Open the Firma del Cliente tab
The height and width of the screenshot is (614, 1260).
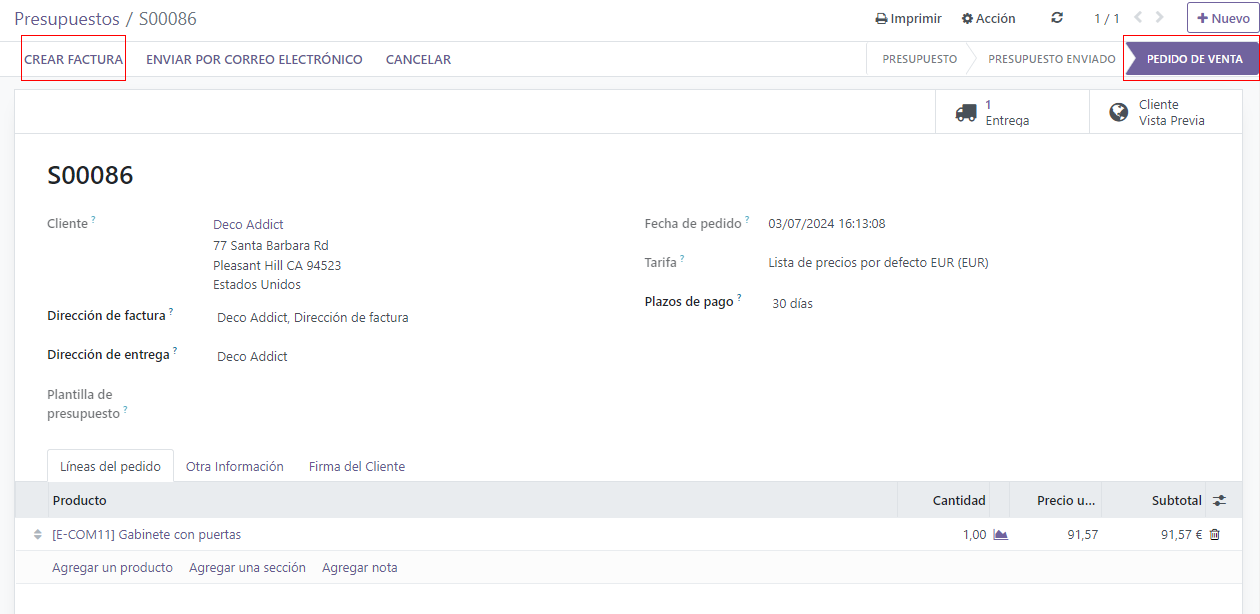click(x=356, y=466)
